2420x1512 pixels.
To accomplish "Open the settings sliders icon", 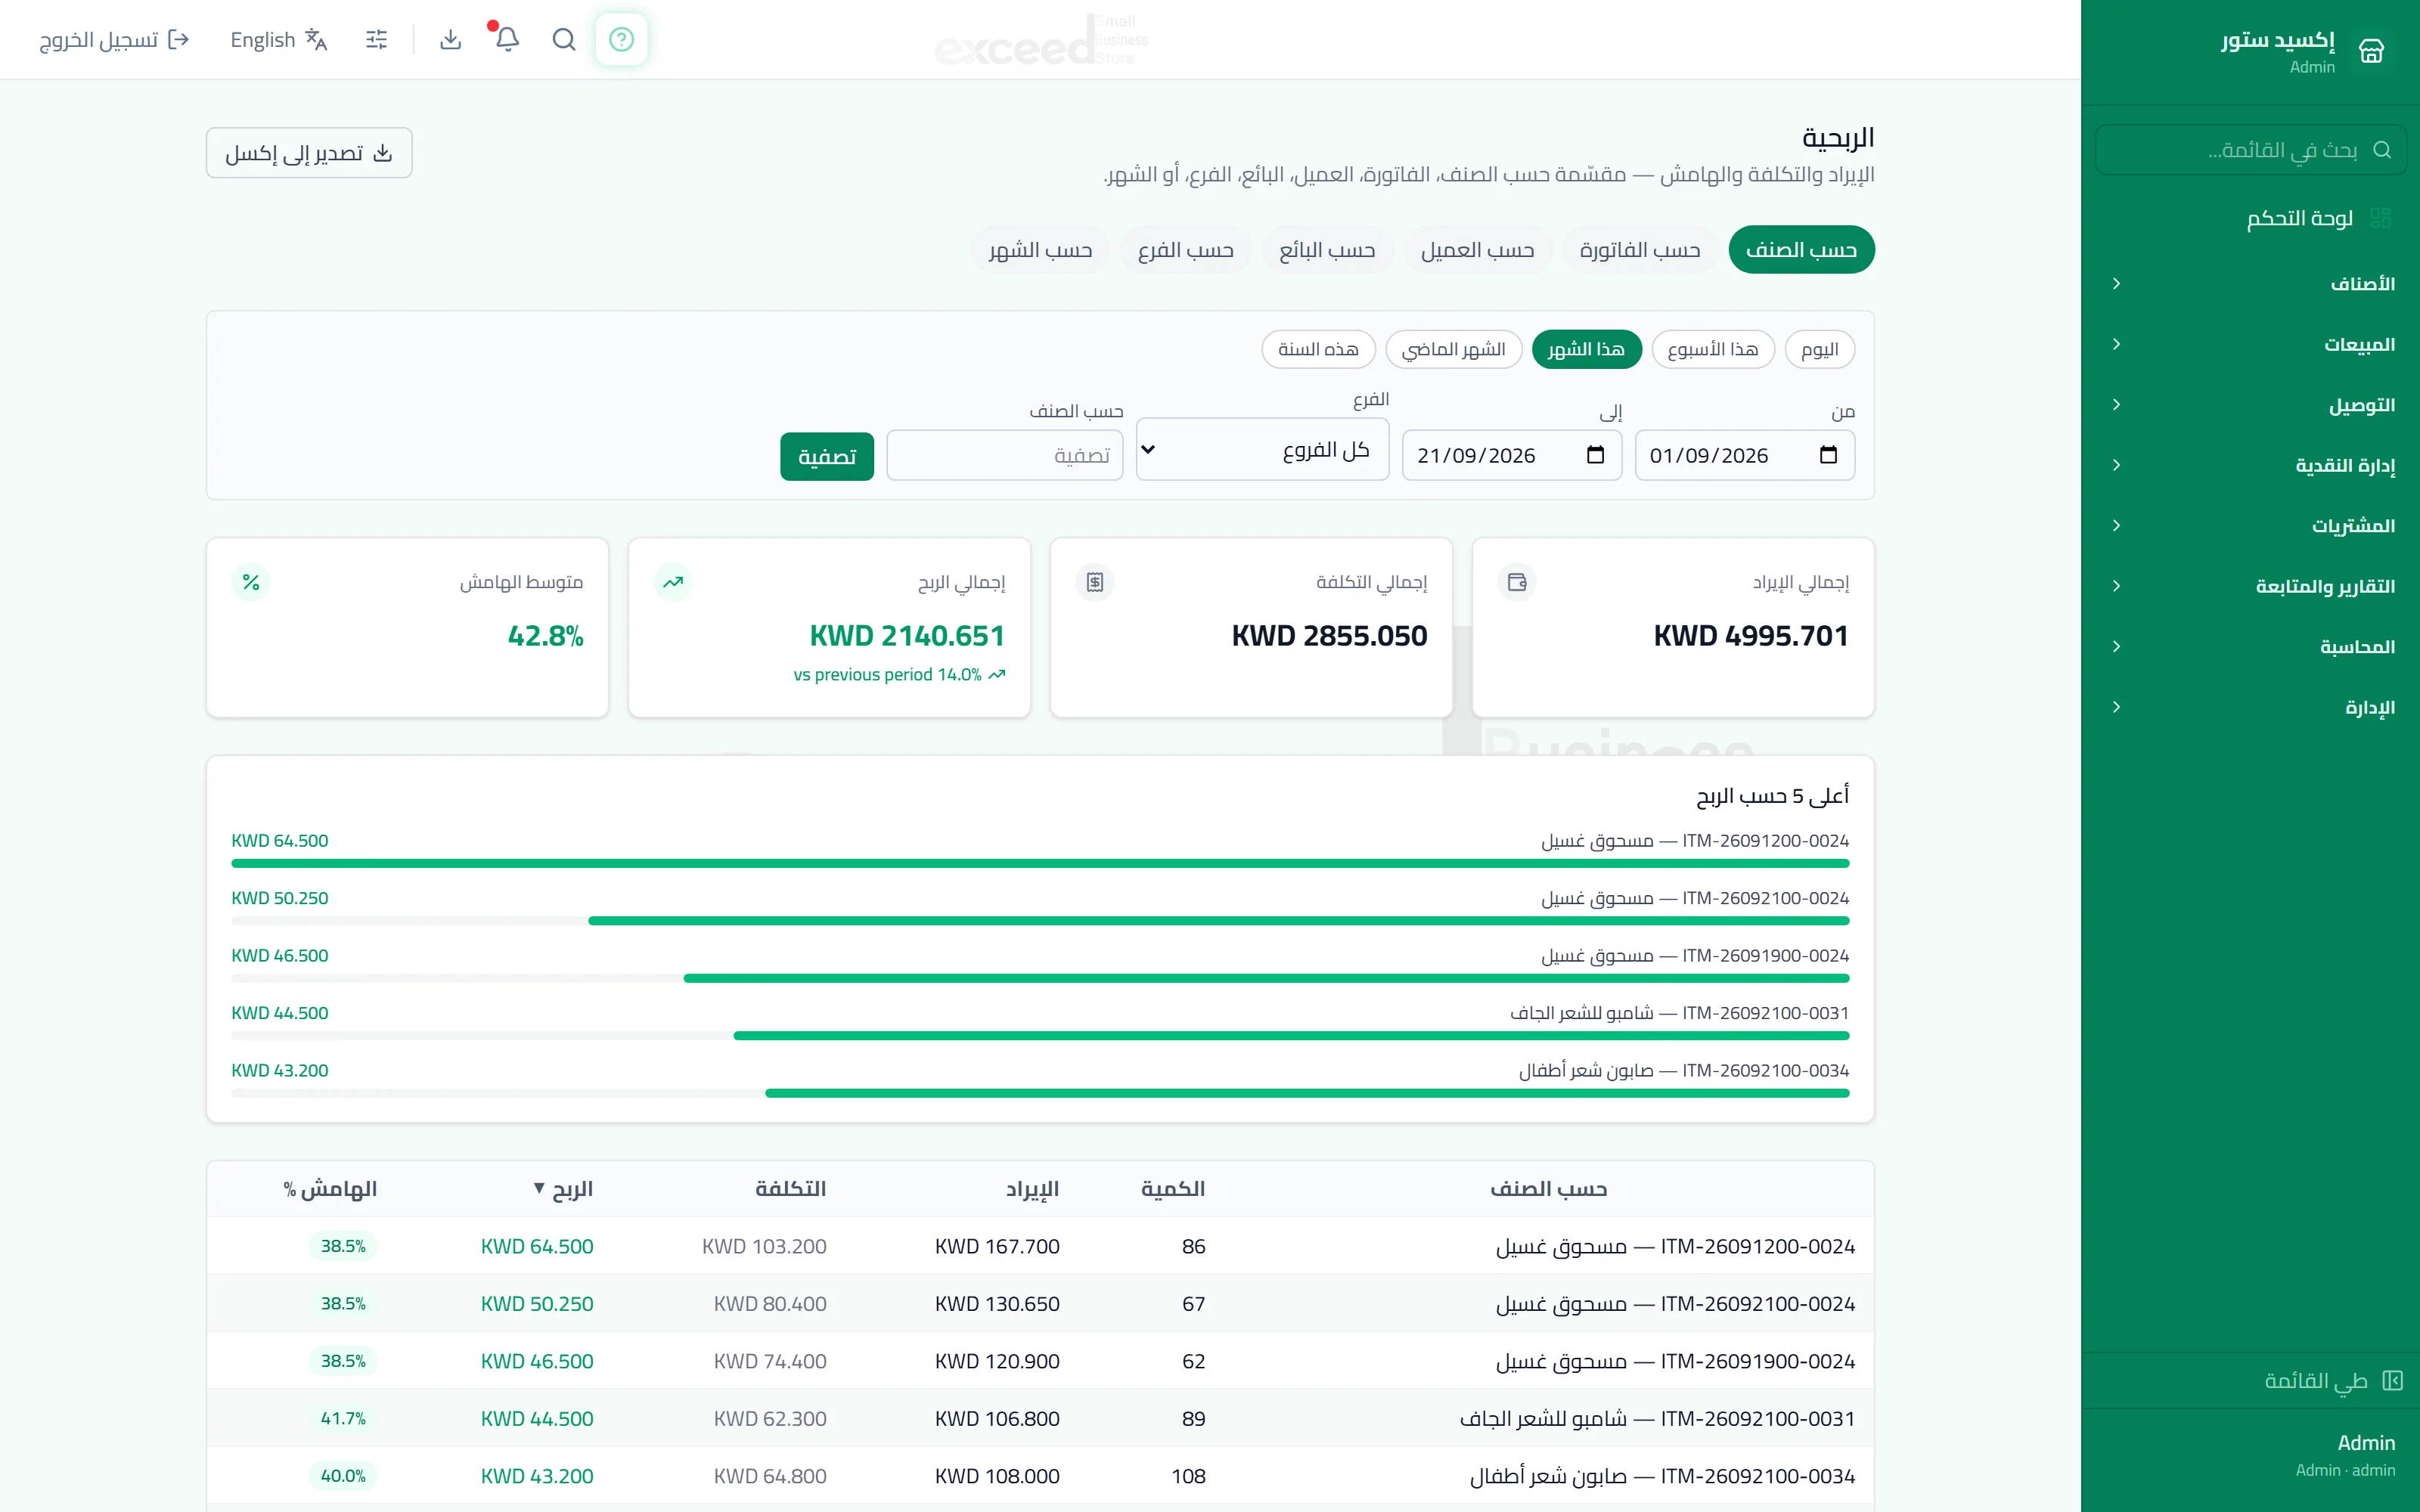I will (x=376, y=39).
